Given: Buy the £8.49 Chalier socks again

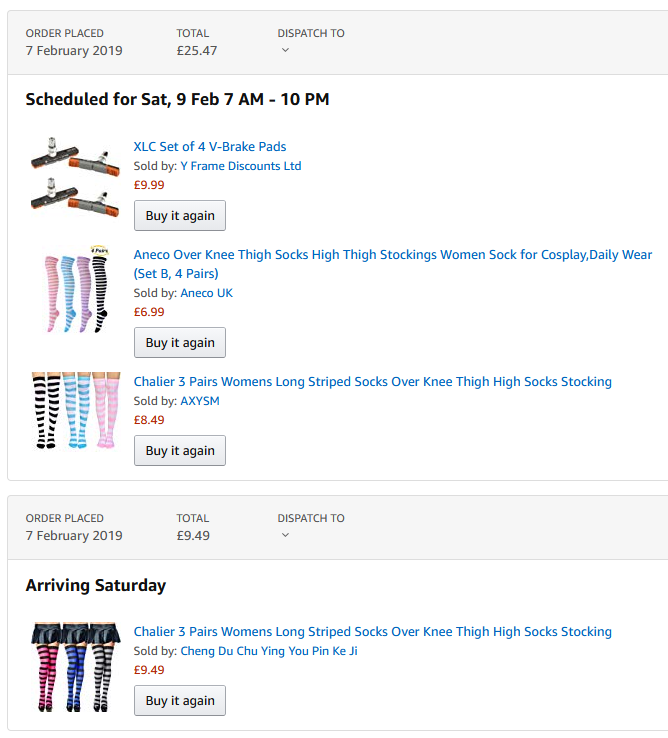Looking at the screenshot, I should [180, 450].
